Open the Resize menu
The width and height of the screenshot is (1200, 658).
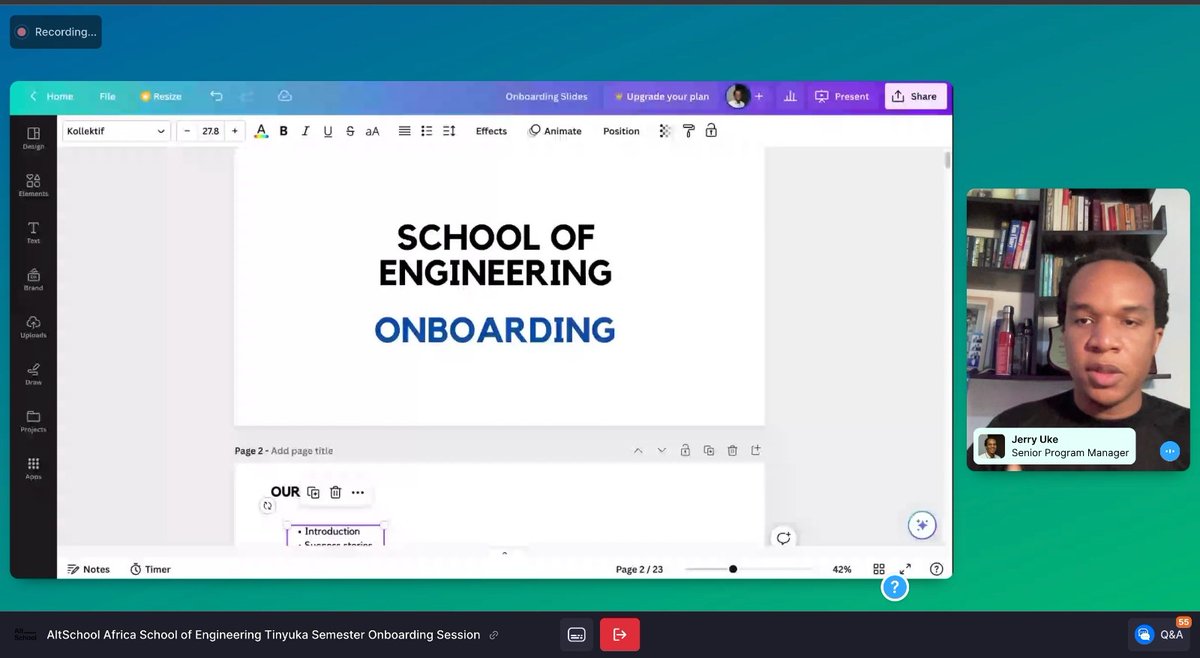pos(161,96)
